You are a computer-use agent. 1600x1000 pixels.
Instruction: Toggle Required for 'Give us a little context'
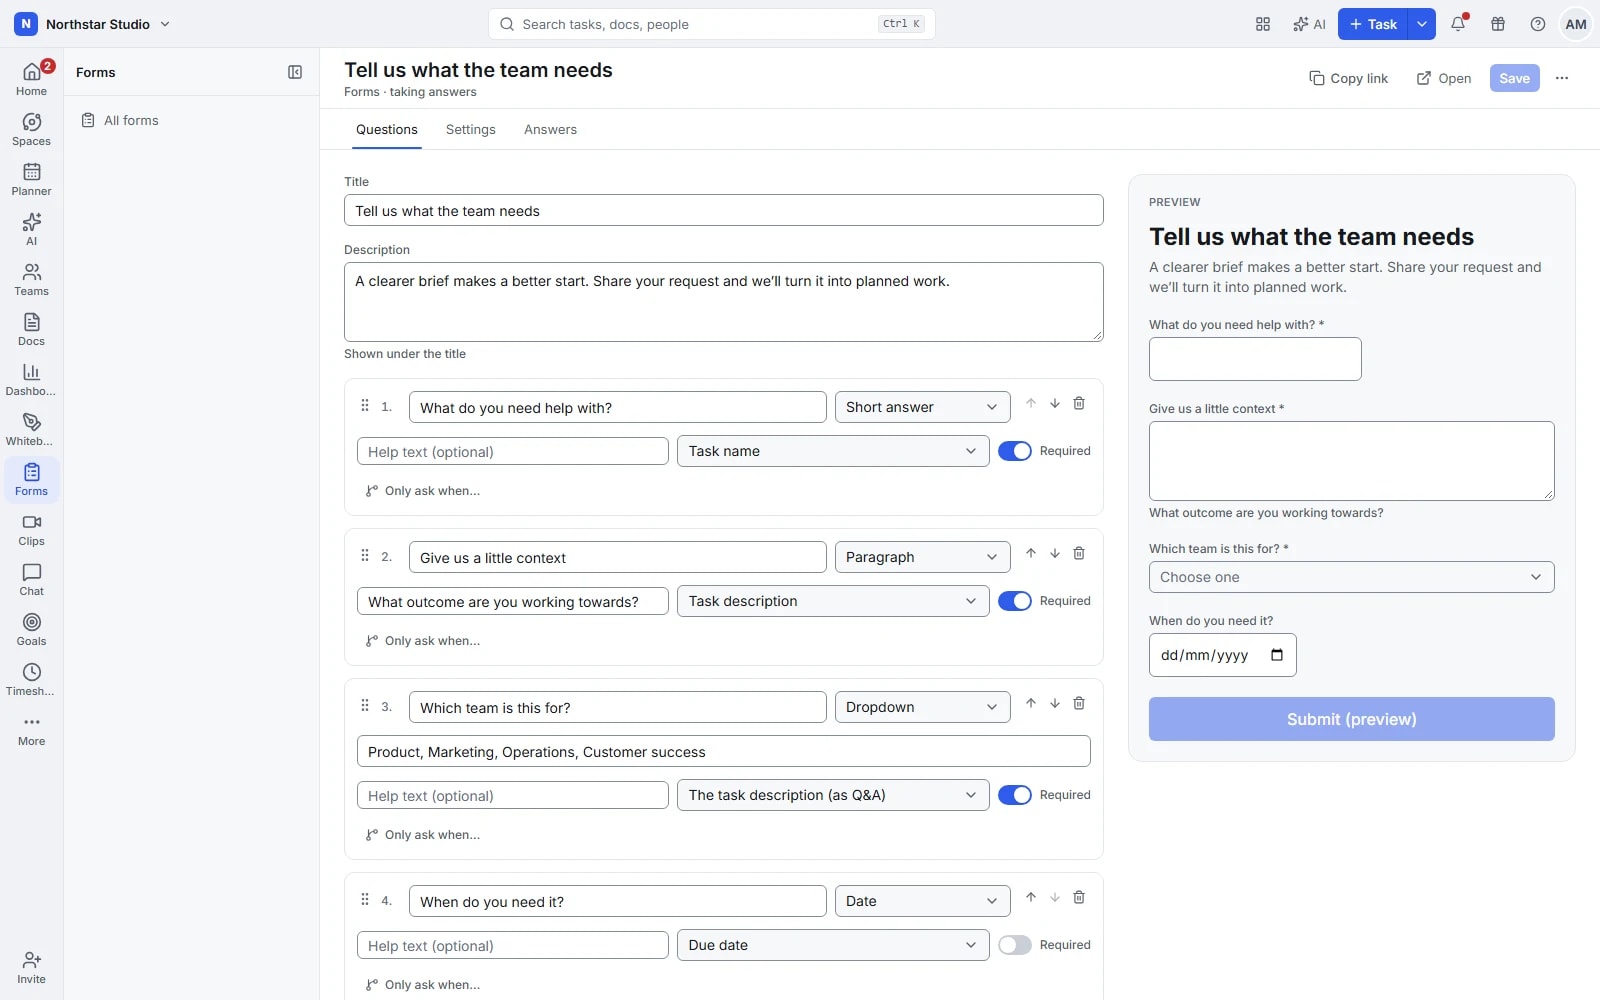1015,601
